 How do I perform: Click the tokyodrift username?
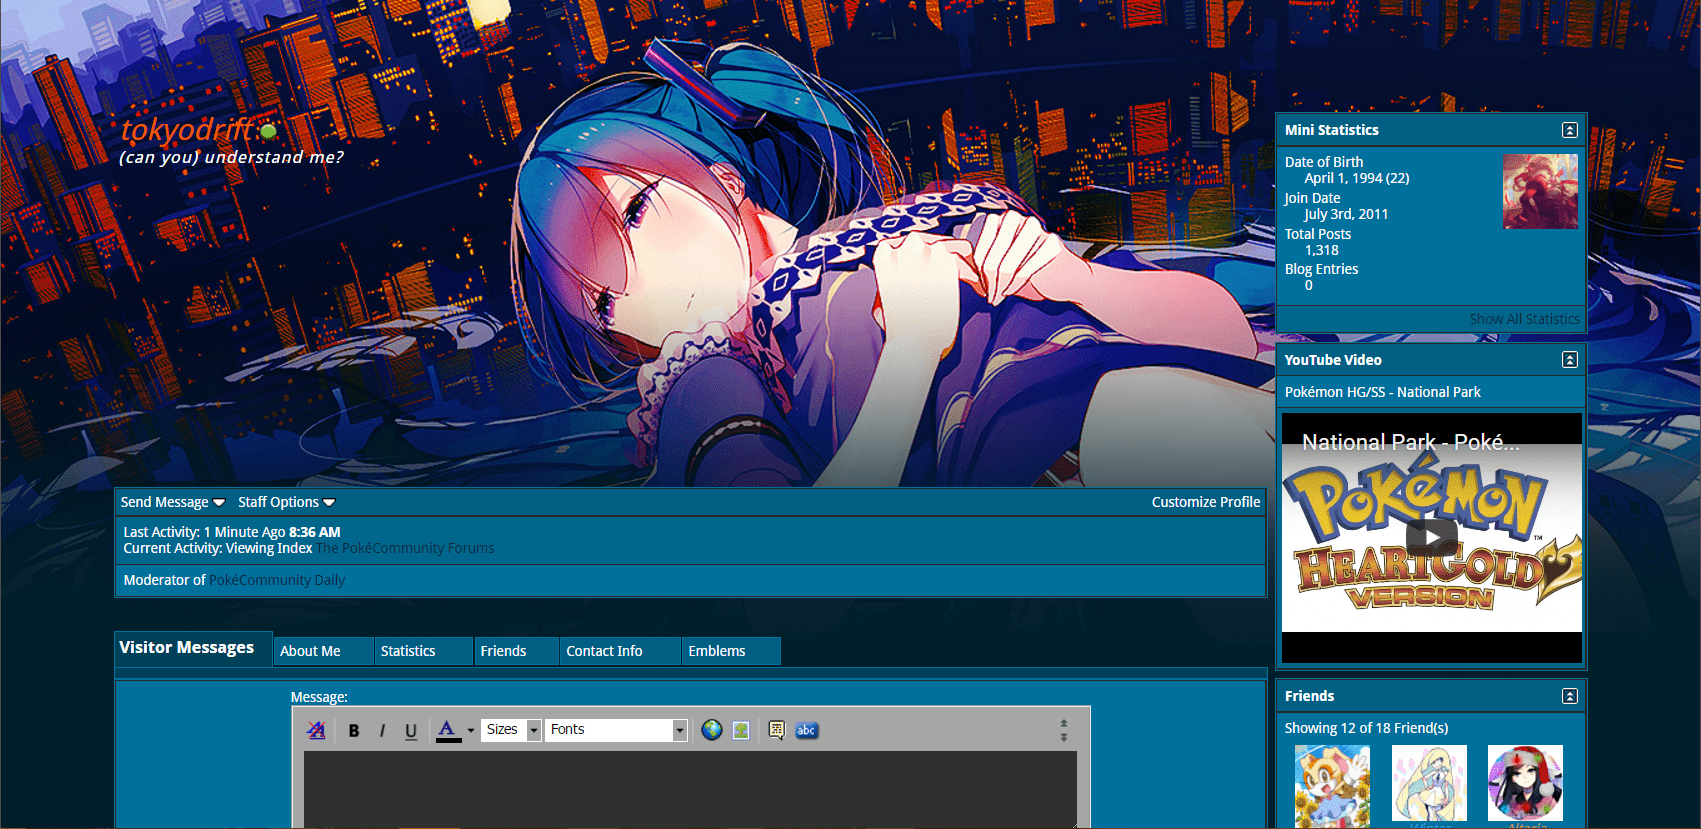[x=187, y=130]
